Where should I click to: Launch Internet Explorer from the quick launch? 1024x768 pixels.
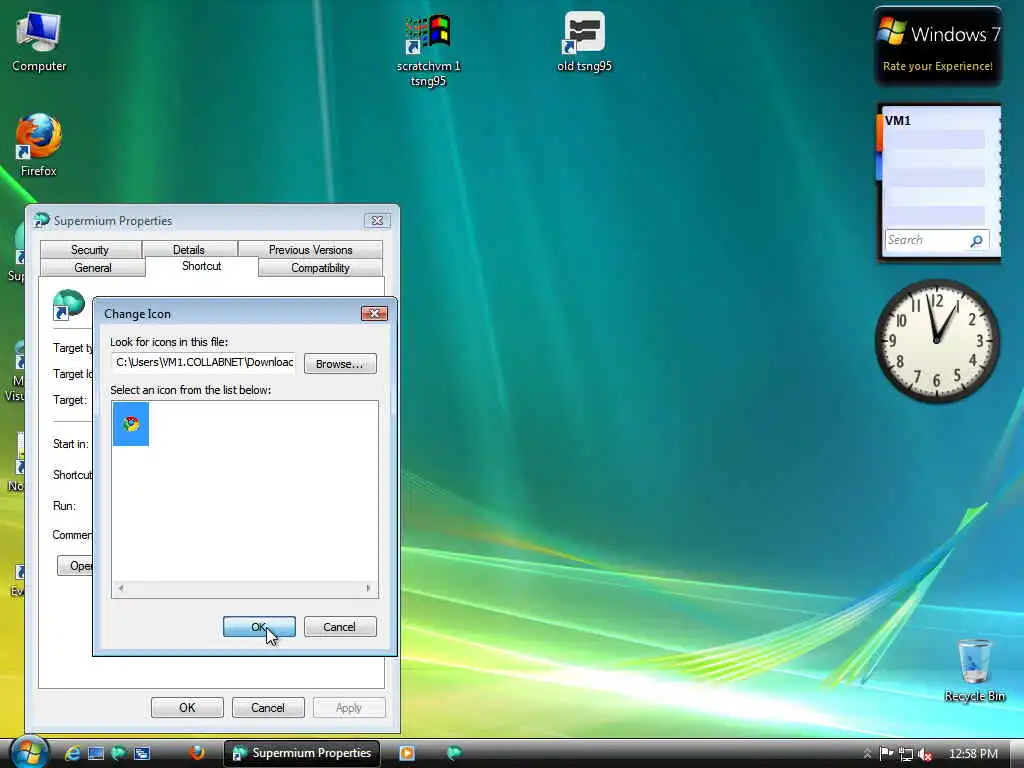point(72,754)
